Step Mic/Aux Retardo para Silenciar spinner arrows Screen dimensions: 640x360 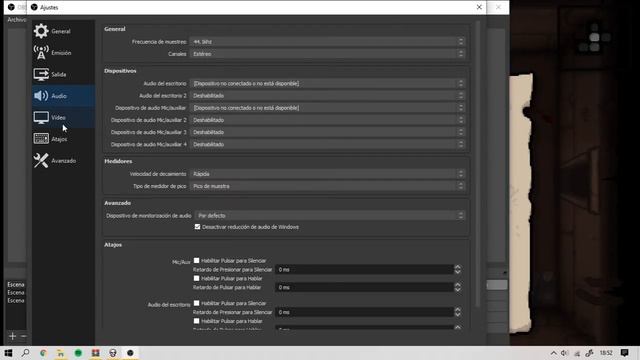pyautogui.click(x=458, y=269)
